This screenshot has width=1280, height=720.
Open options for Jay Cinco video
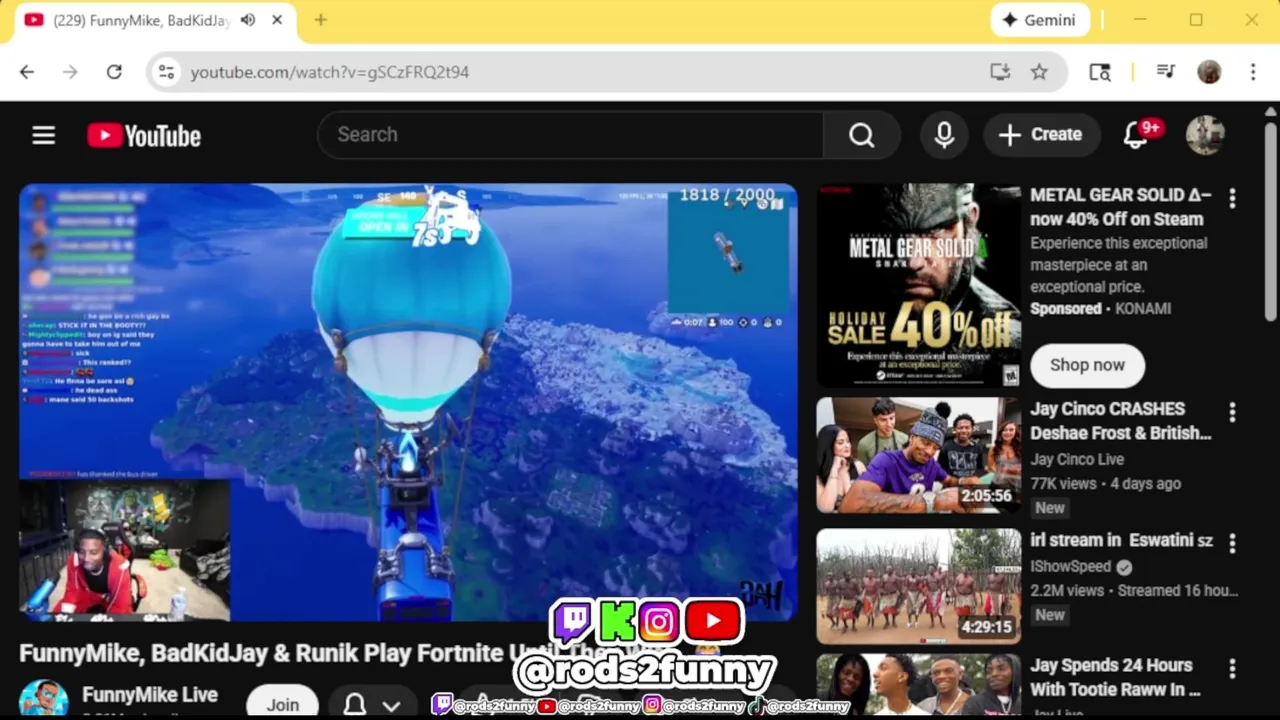[x=1232, y=412]
